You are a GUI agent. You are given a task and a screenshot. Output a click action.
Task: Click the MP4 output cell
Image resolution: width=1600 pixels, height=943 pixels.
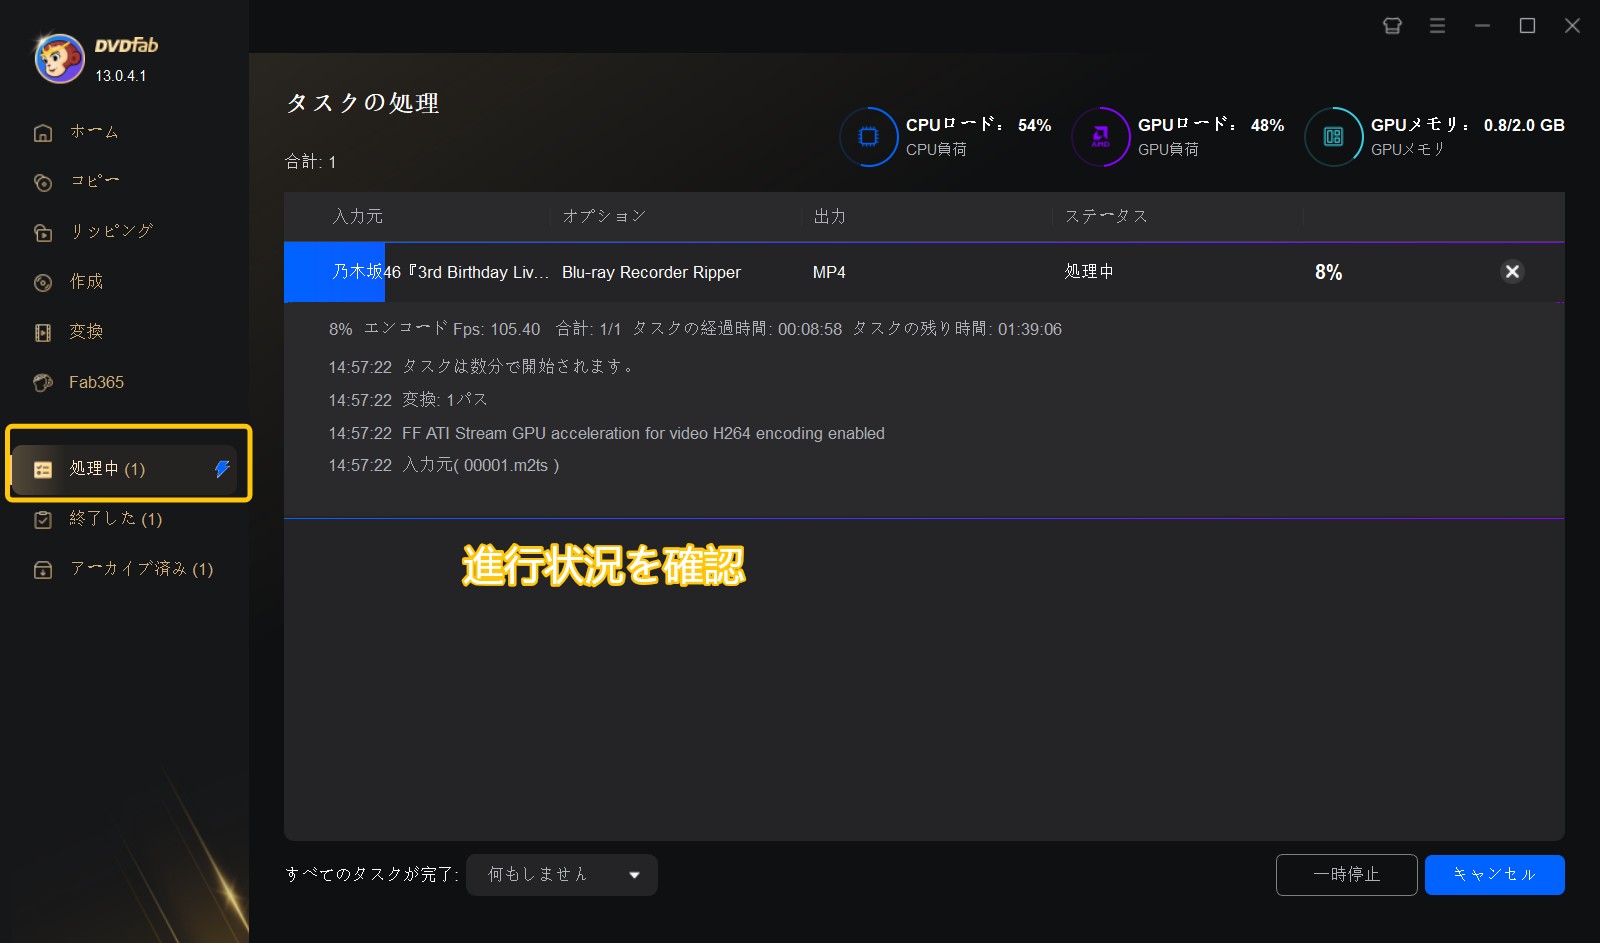tap(829, 272)
